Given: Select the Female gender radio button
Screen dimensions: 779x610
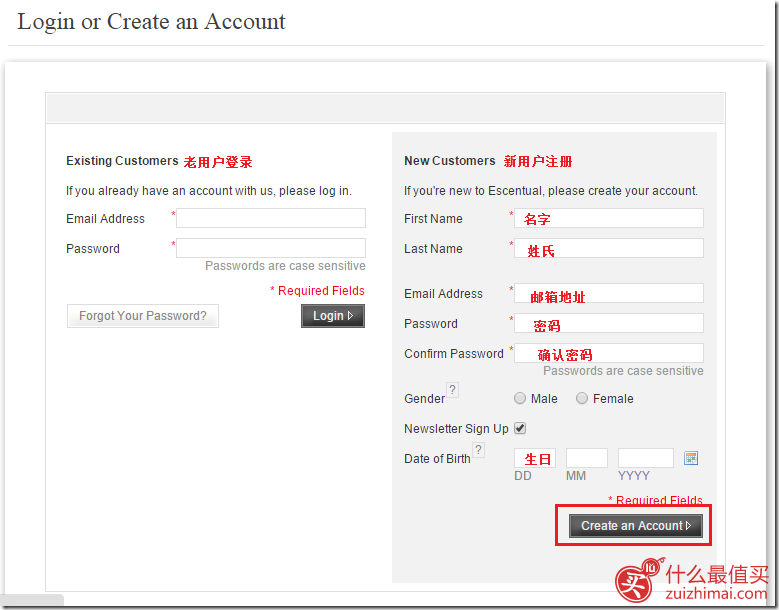Looking at the screenshot, I should click(x=582, y=398).
